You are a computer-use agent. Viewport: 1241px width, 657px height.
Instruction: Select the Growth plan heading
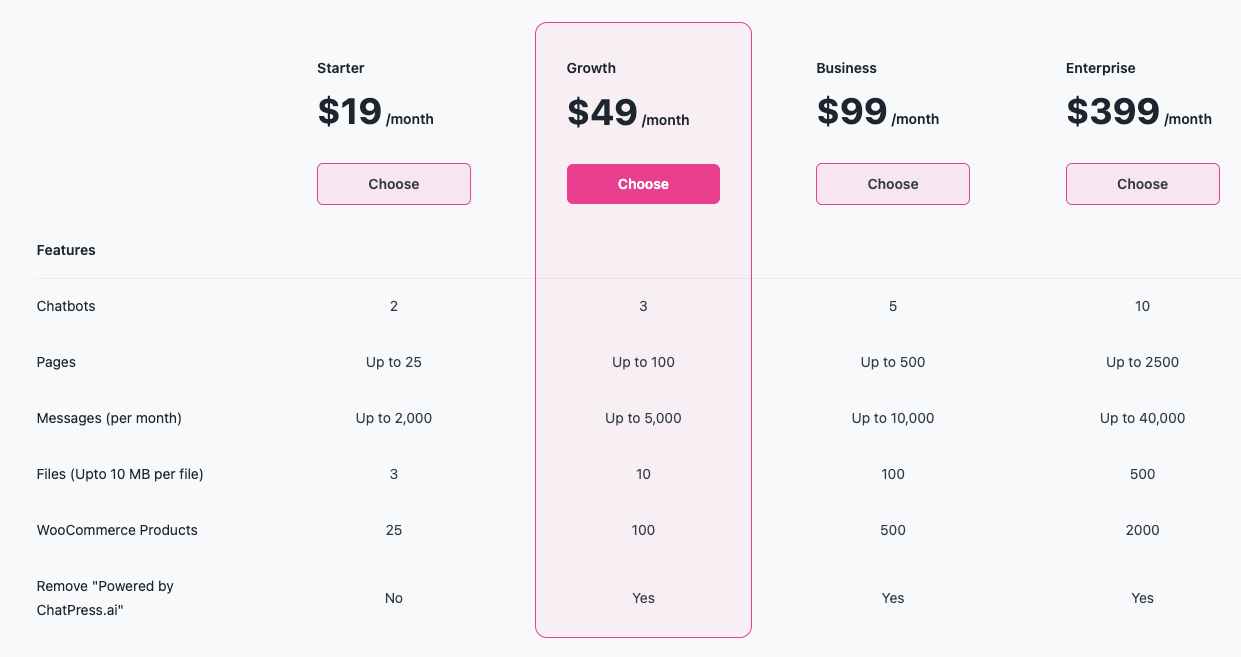coord(591,68)
